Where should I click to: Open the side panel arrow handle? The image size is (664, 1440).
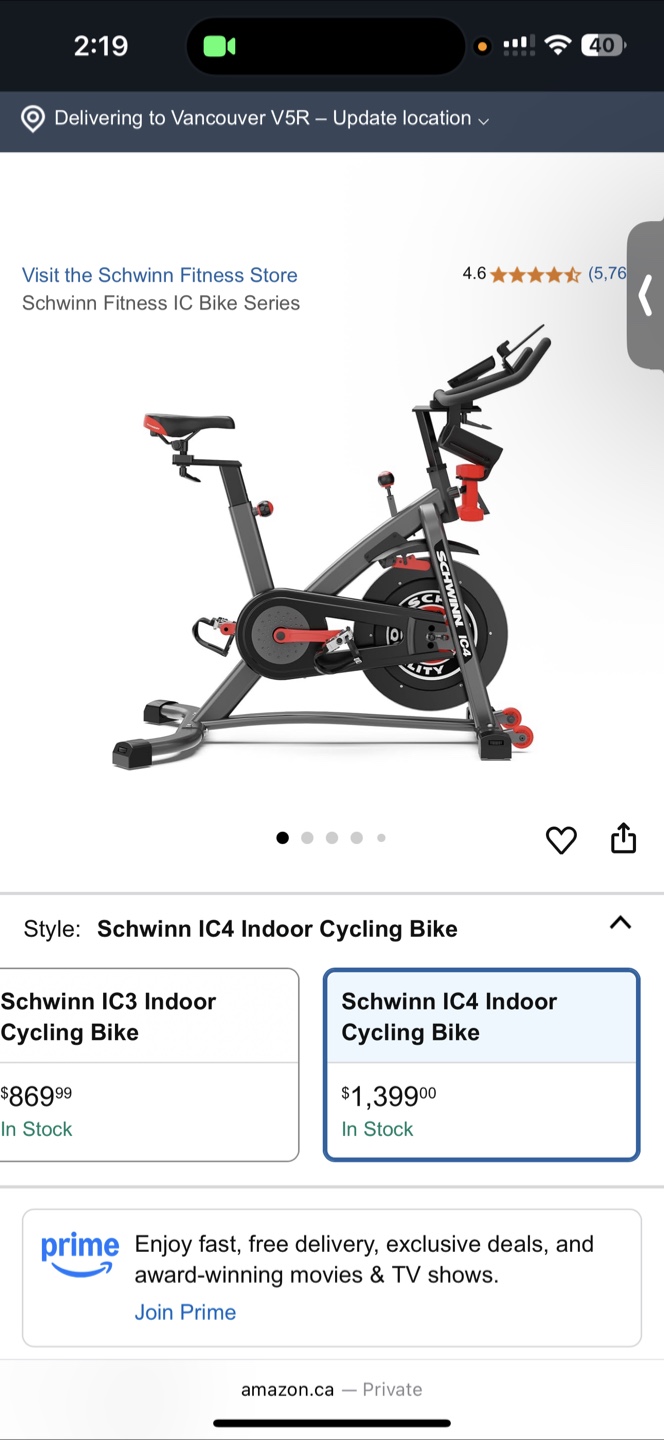(646, 296)
